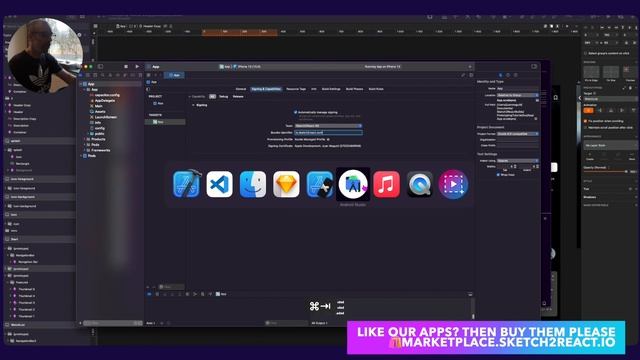Select capacitor.config in project navigator

pos(107,95)
